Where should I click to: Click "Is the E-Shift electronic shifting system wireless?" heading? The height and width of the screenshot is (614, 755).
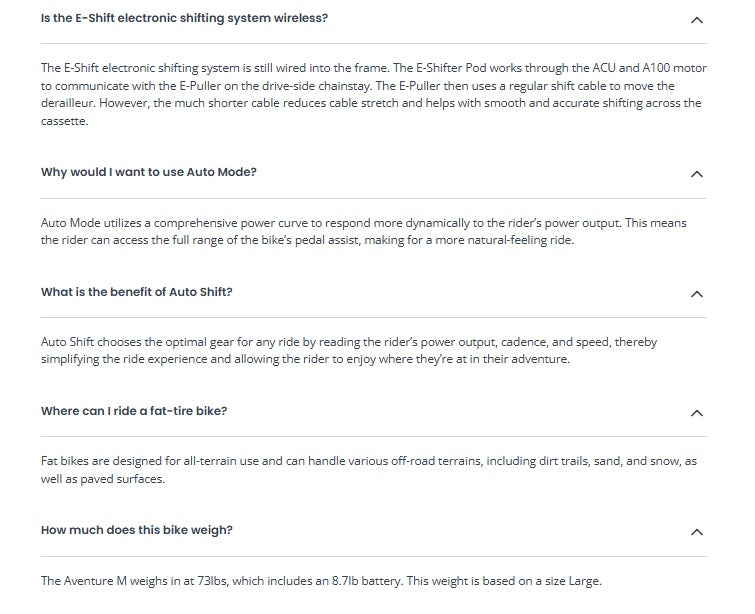pos(184,19)
